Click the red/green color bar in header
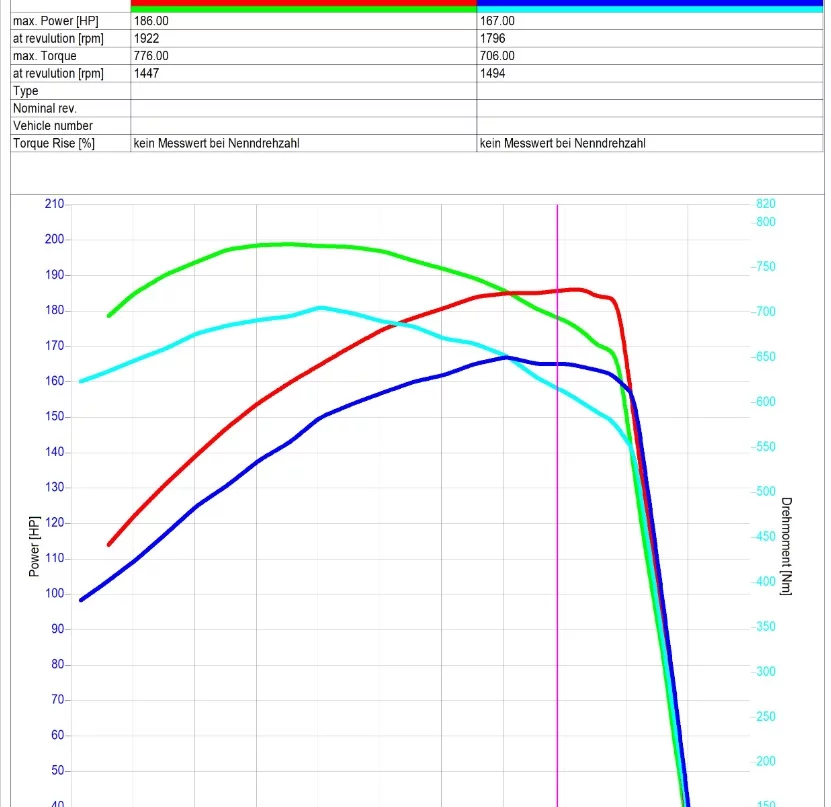This screenshot has height=807, width=831. (x=304, y=5)
